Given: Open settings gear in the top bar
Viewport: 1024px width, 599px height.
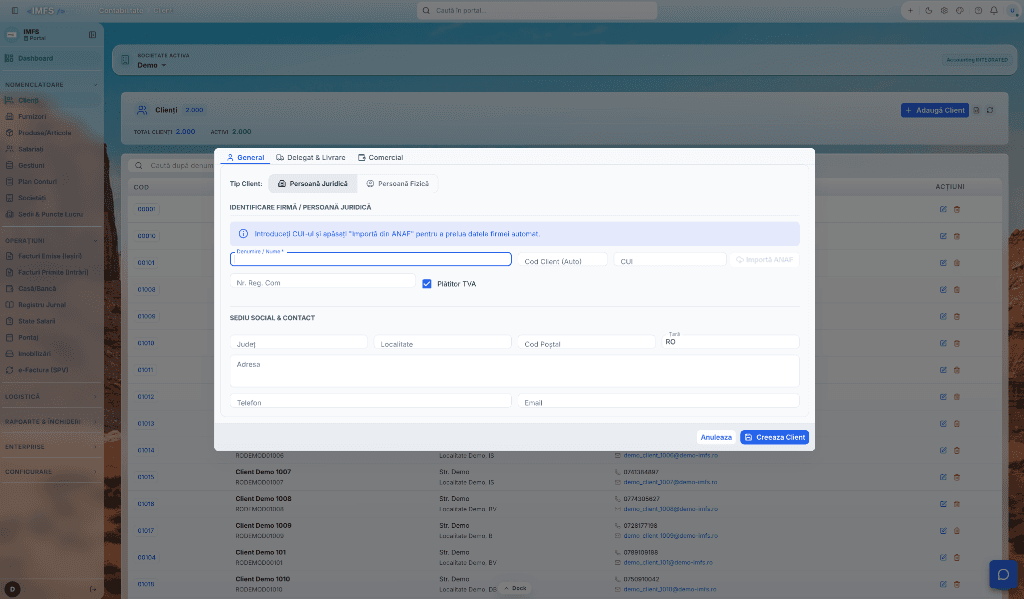Looking at the screenshot, I should coord(944,10).
